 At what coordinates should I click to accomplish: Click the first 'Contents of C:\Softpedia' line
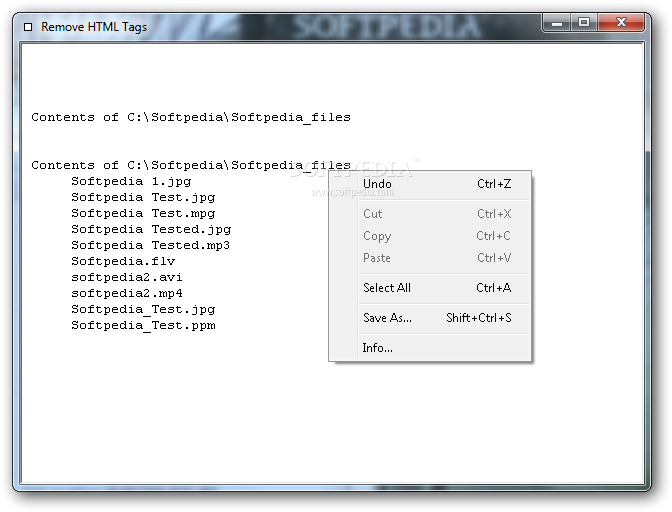tap(191, 117)
